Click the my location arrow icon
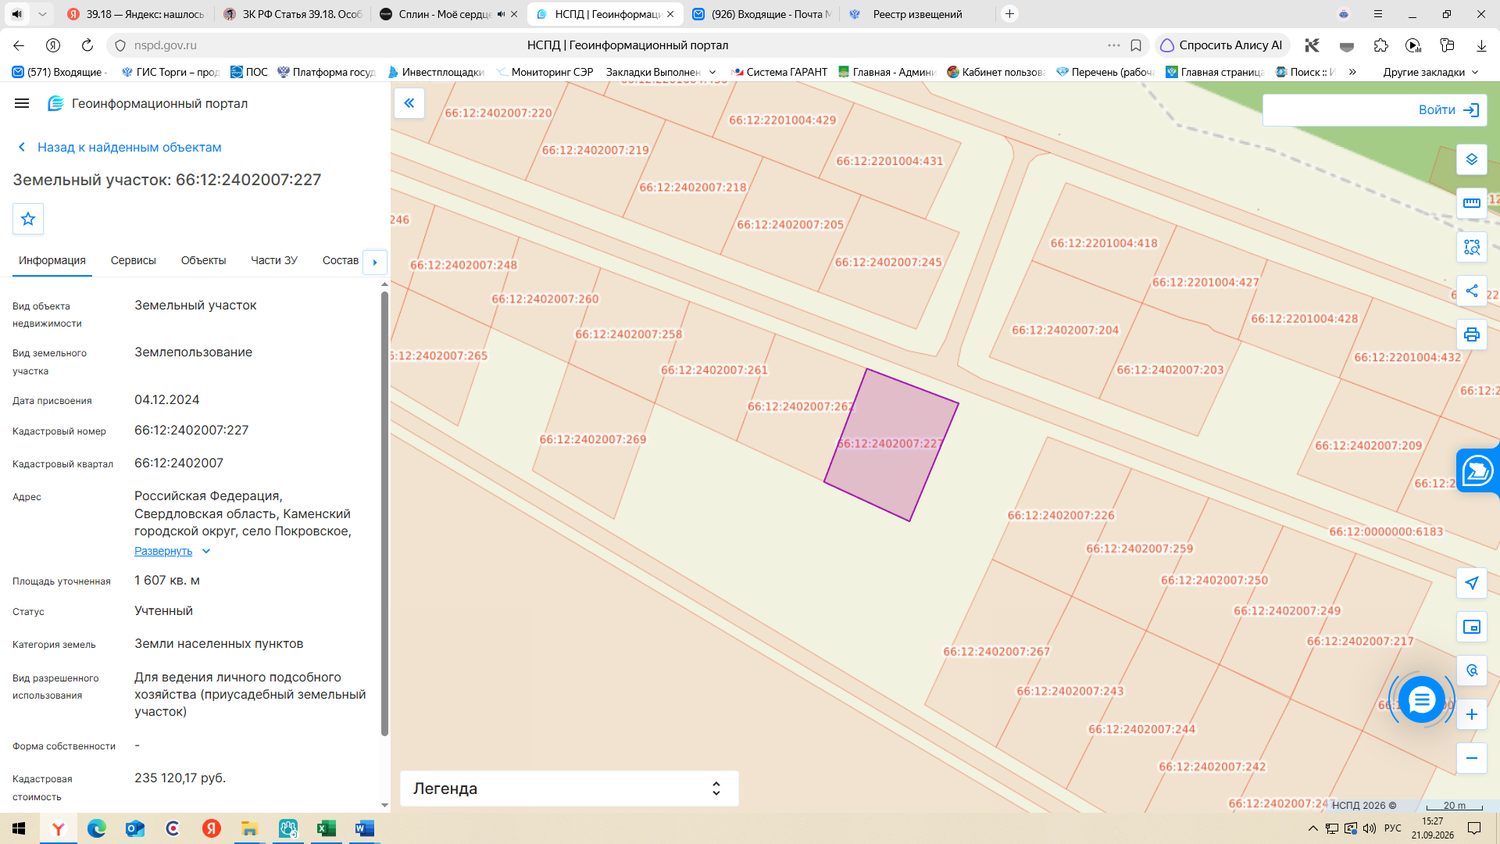The height and width of the screenshot is (844, 1500). click(1471, 583)
